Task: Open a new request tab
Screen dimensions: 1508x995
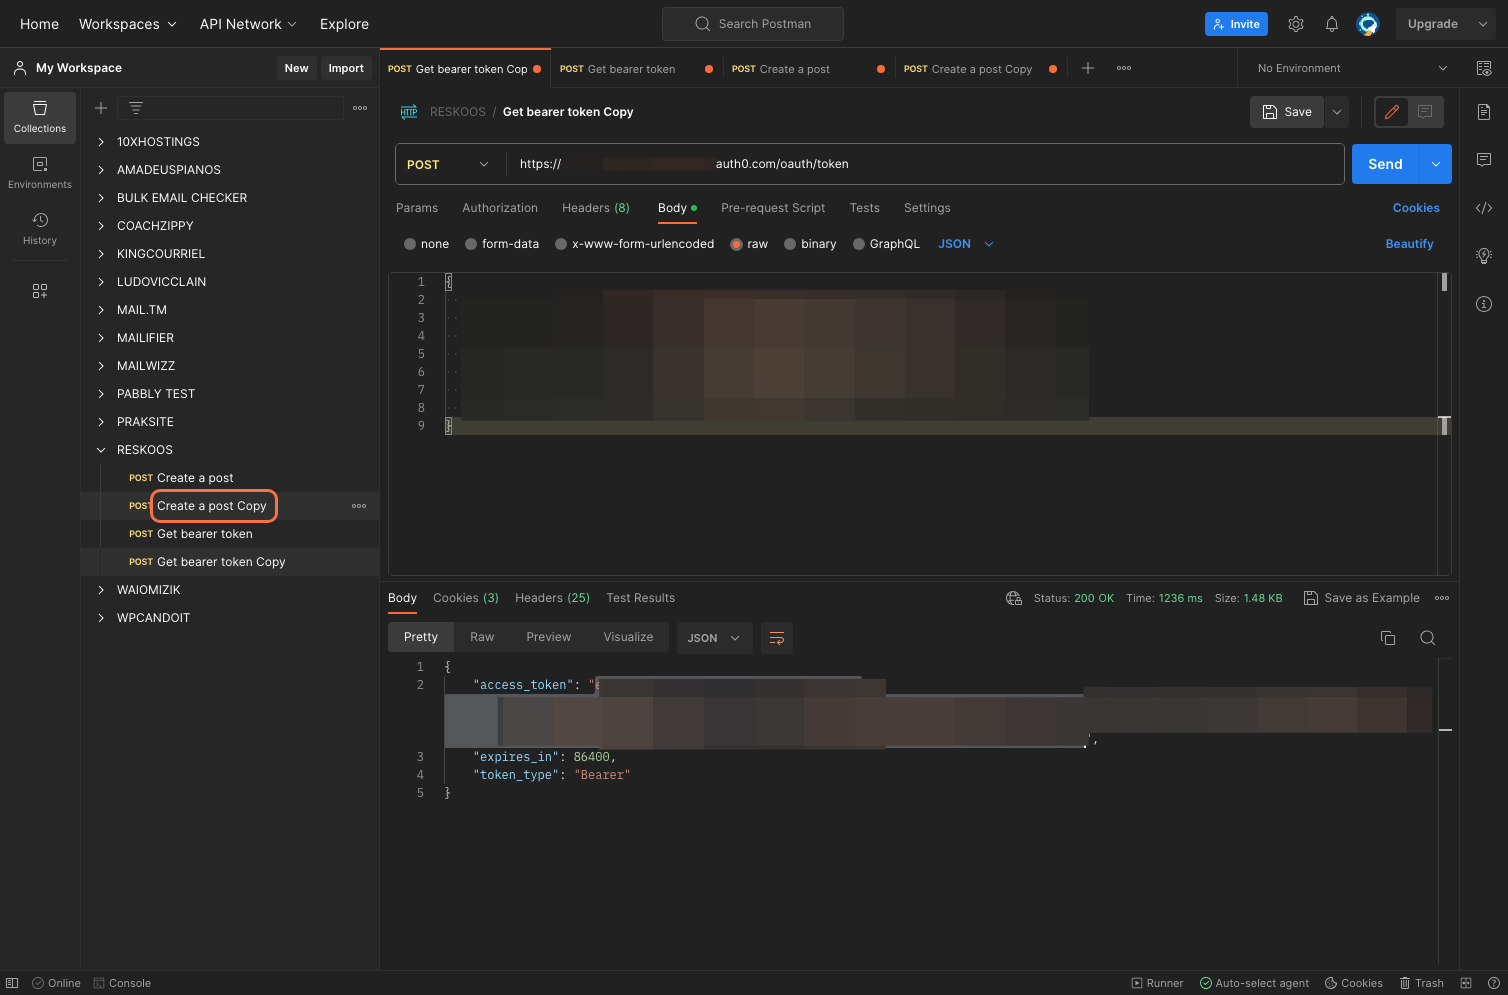Action: [1088, 68]
